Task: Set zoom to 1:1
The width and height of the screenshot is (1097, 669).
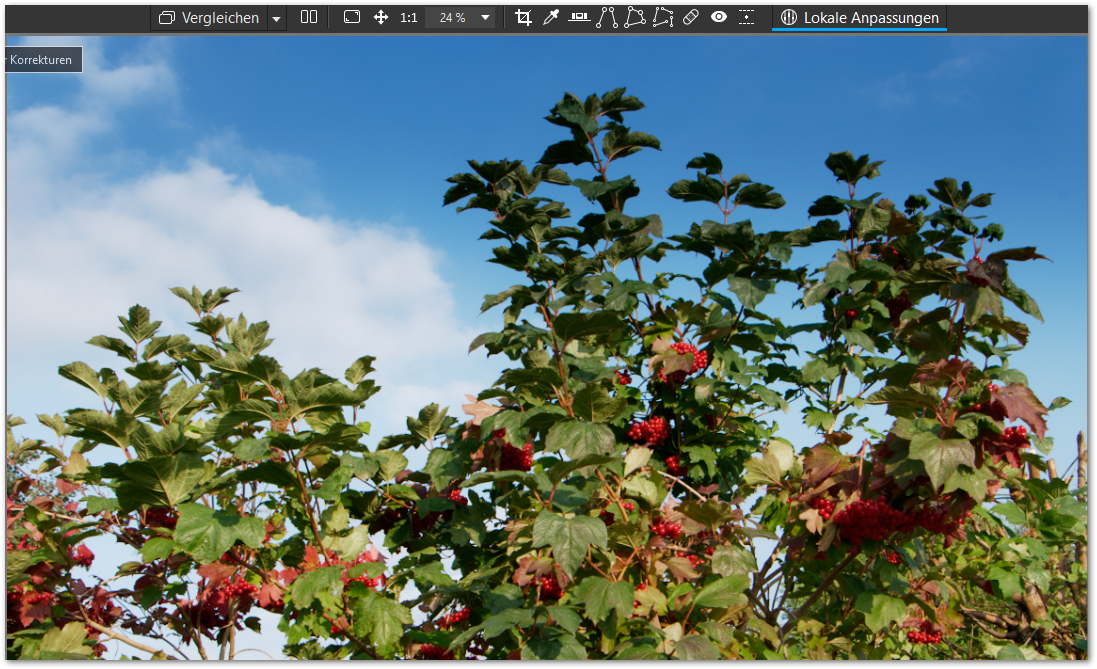Action: click(409, 18)
